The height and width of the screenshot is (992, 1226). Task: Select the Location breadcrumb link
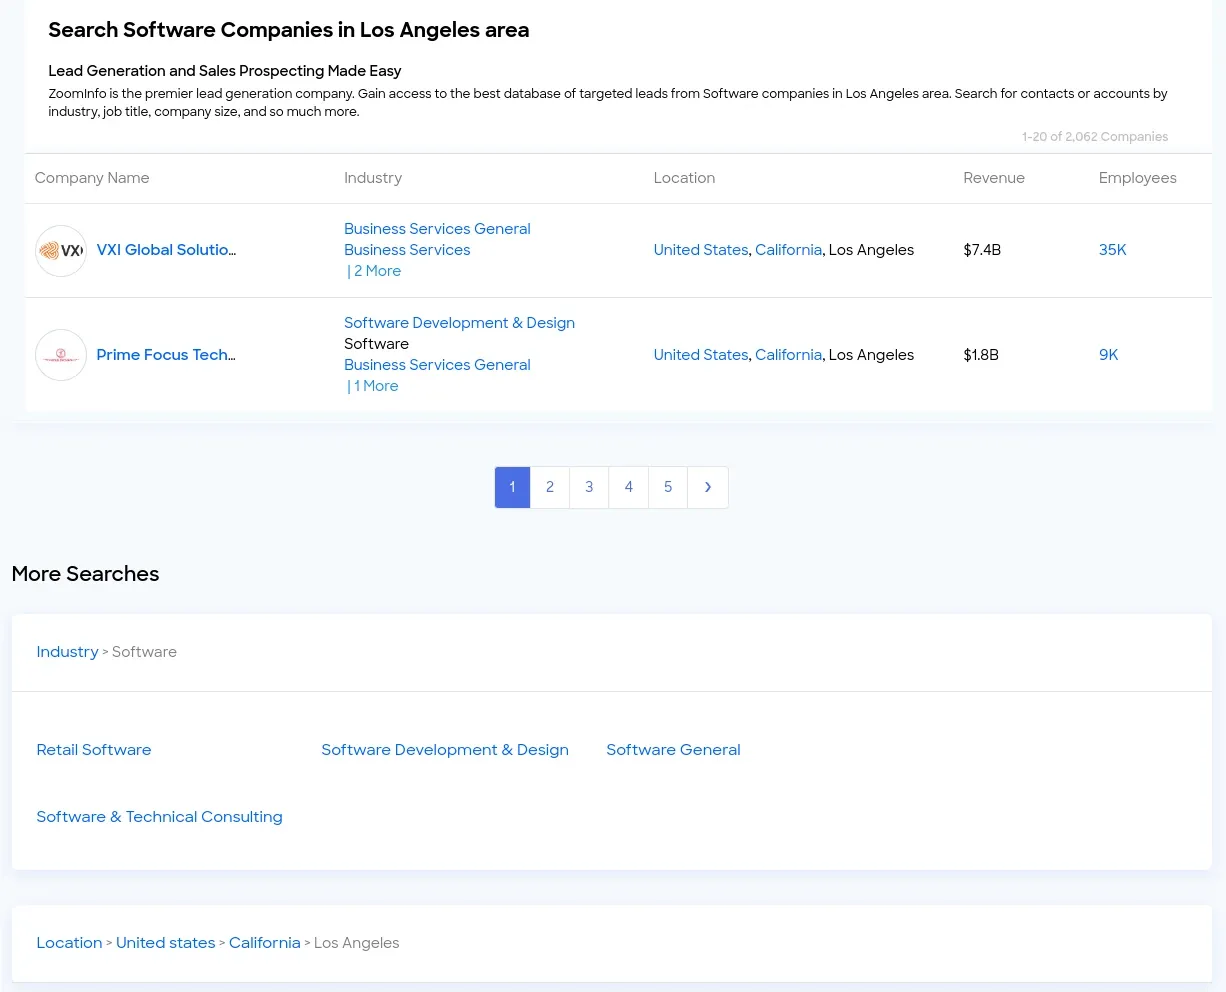click(x=69, y=942)
